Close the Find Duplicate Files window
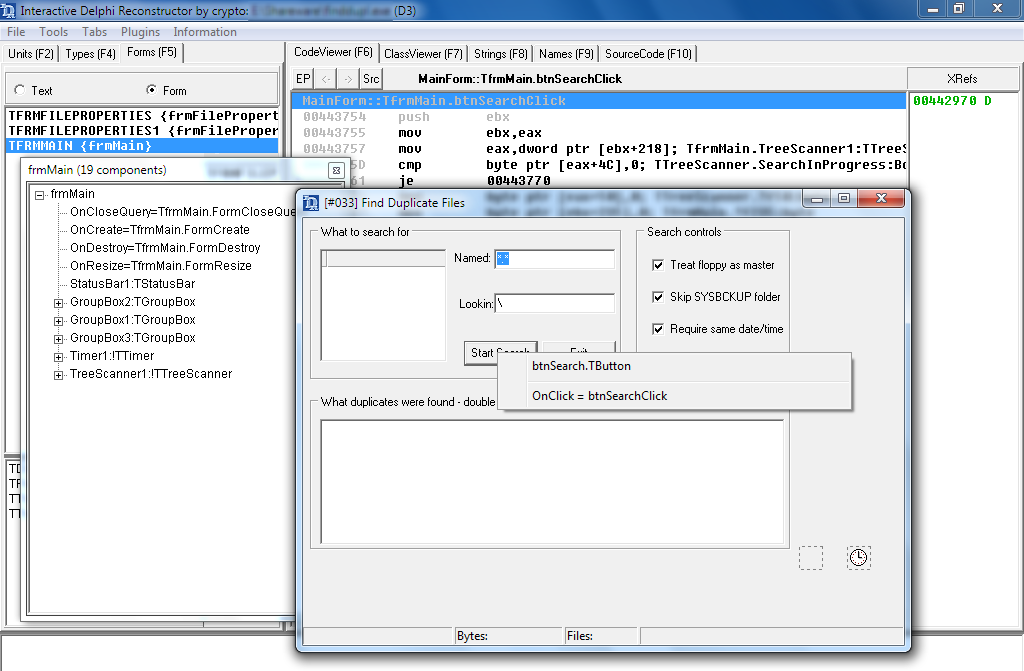The image size is (1024, 671). point(881,198)
